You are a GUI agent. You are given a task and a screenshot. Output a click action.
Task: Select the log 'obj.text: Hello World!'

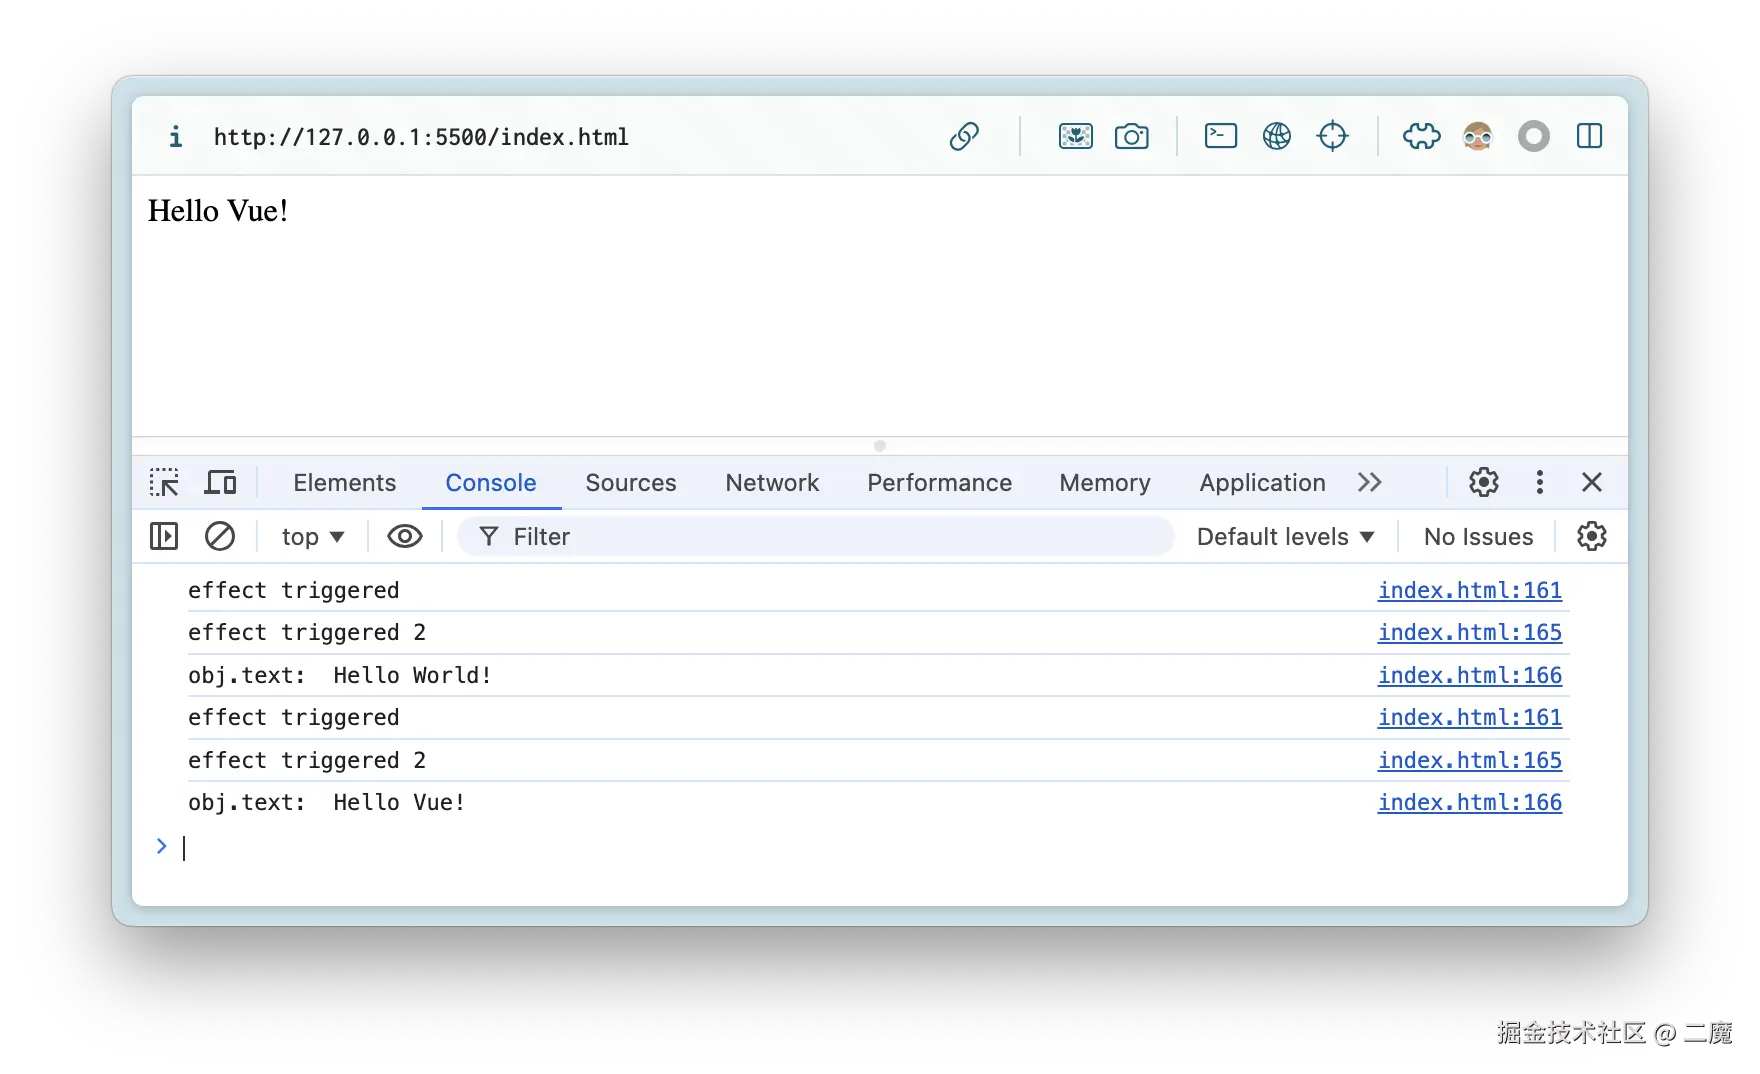coord(340,675)
